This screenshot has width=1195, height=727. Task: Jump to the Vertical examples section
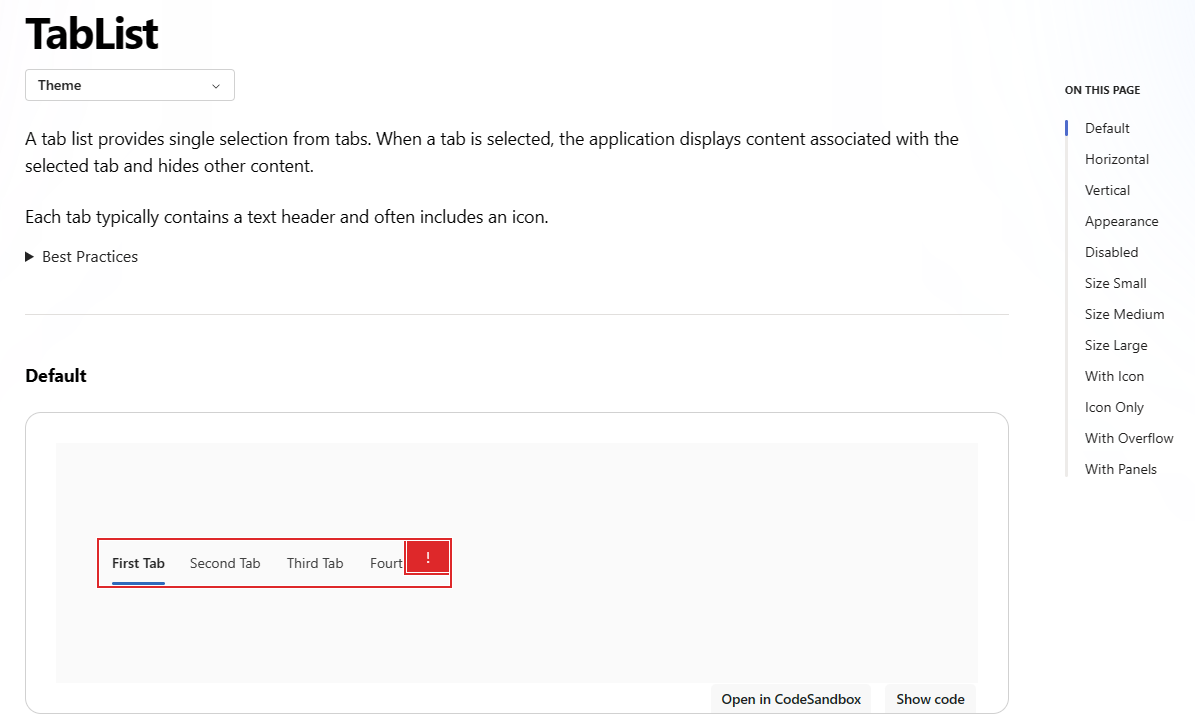[x=1107, y=190]
